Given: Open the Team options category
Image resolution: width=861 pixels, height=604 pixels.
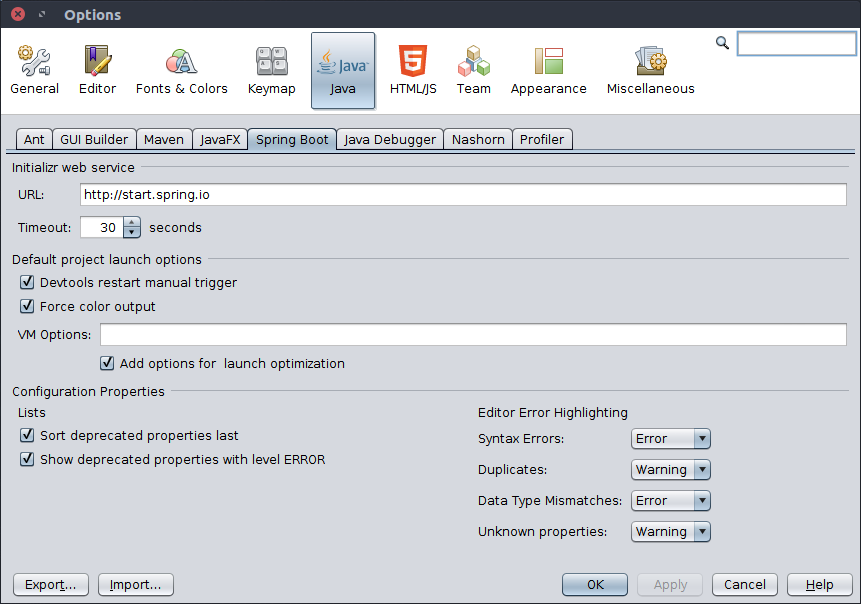Looking at the screenshot, I should tap(473, 70).
